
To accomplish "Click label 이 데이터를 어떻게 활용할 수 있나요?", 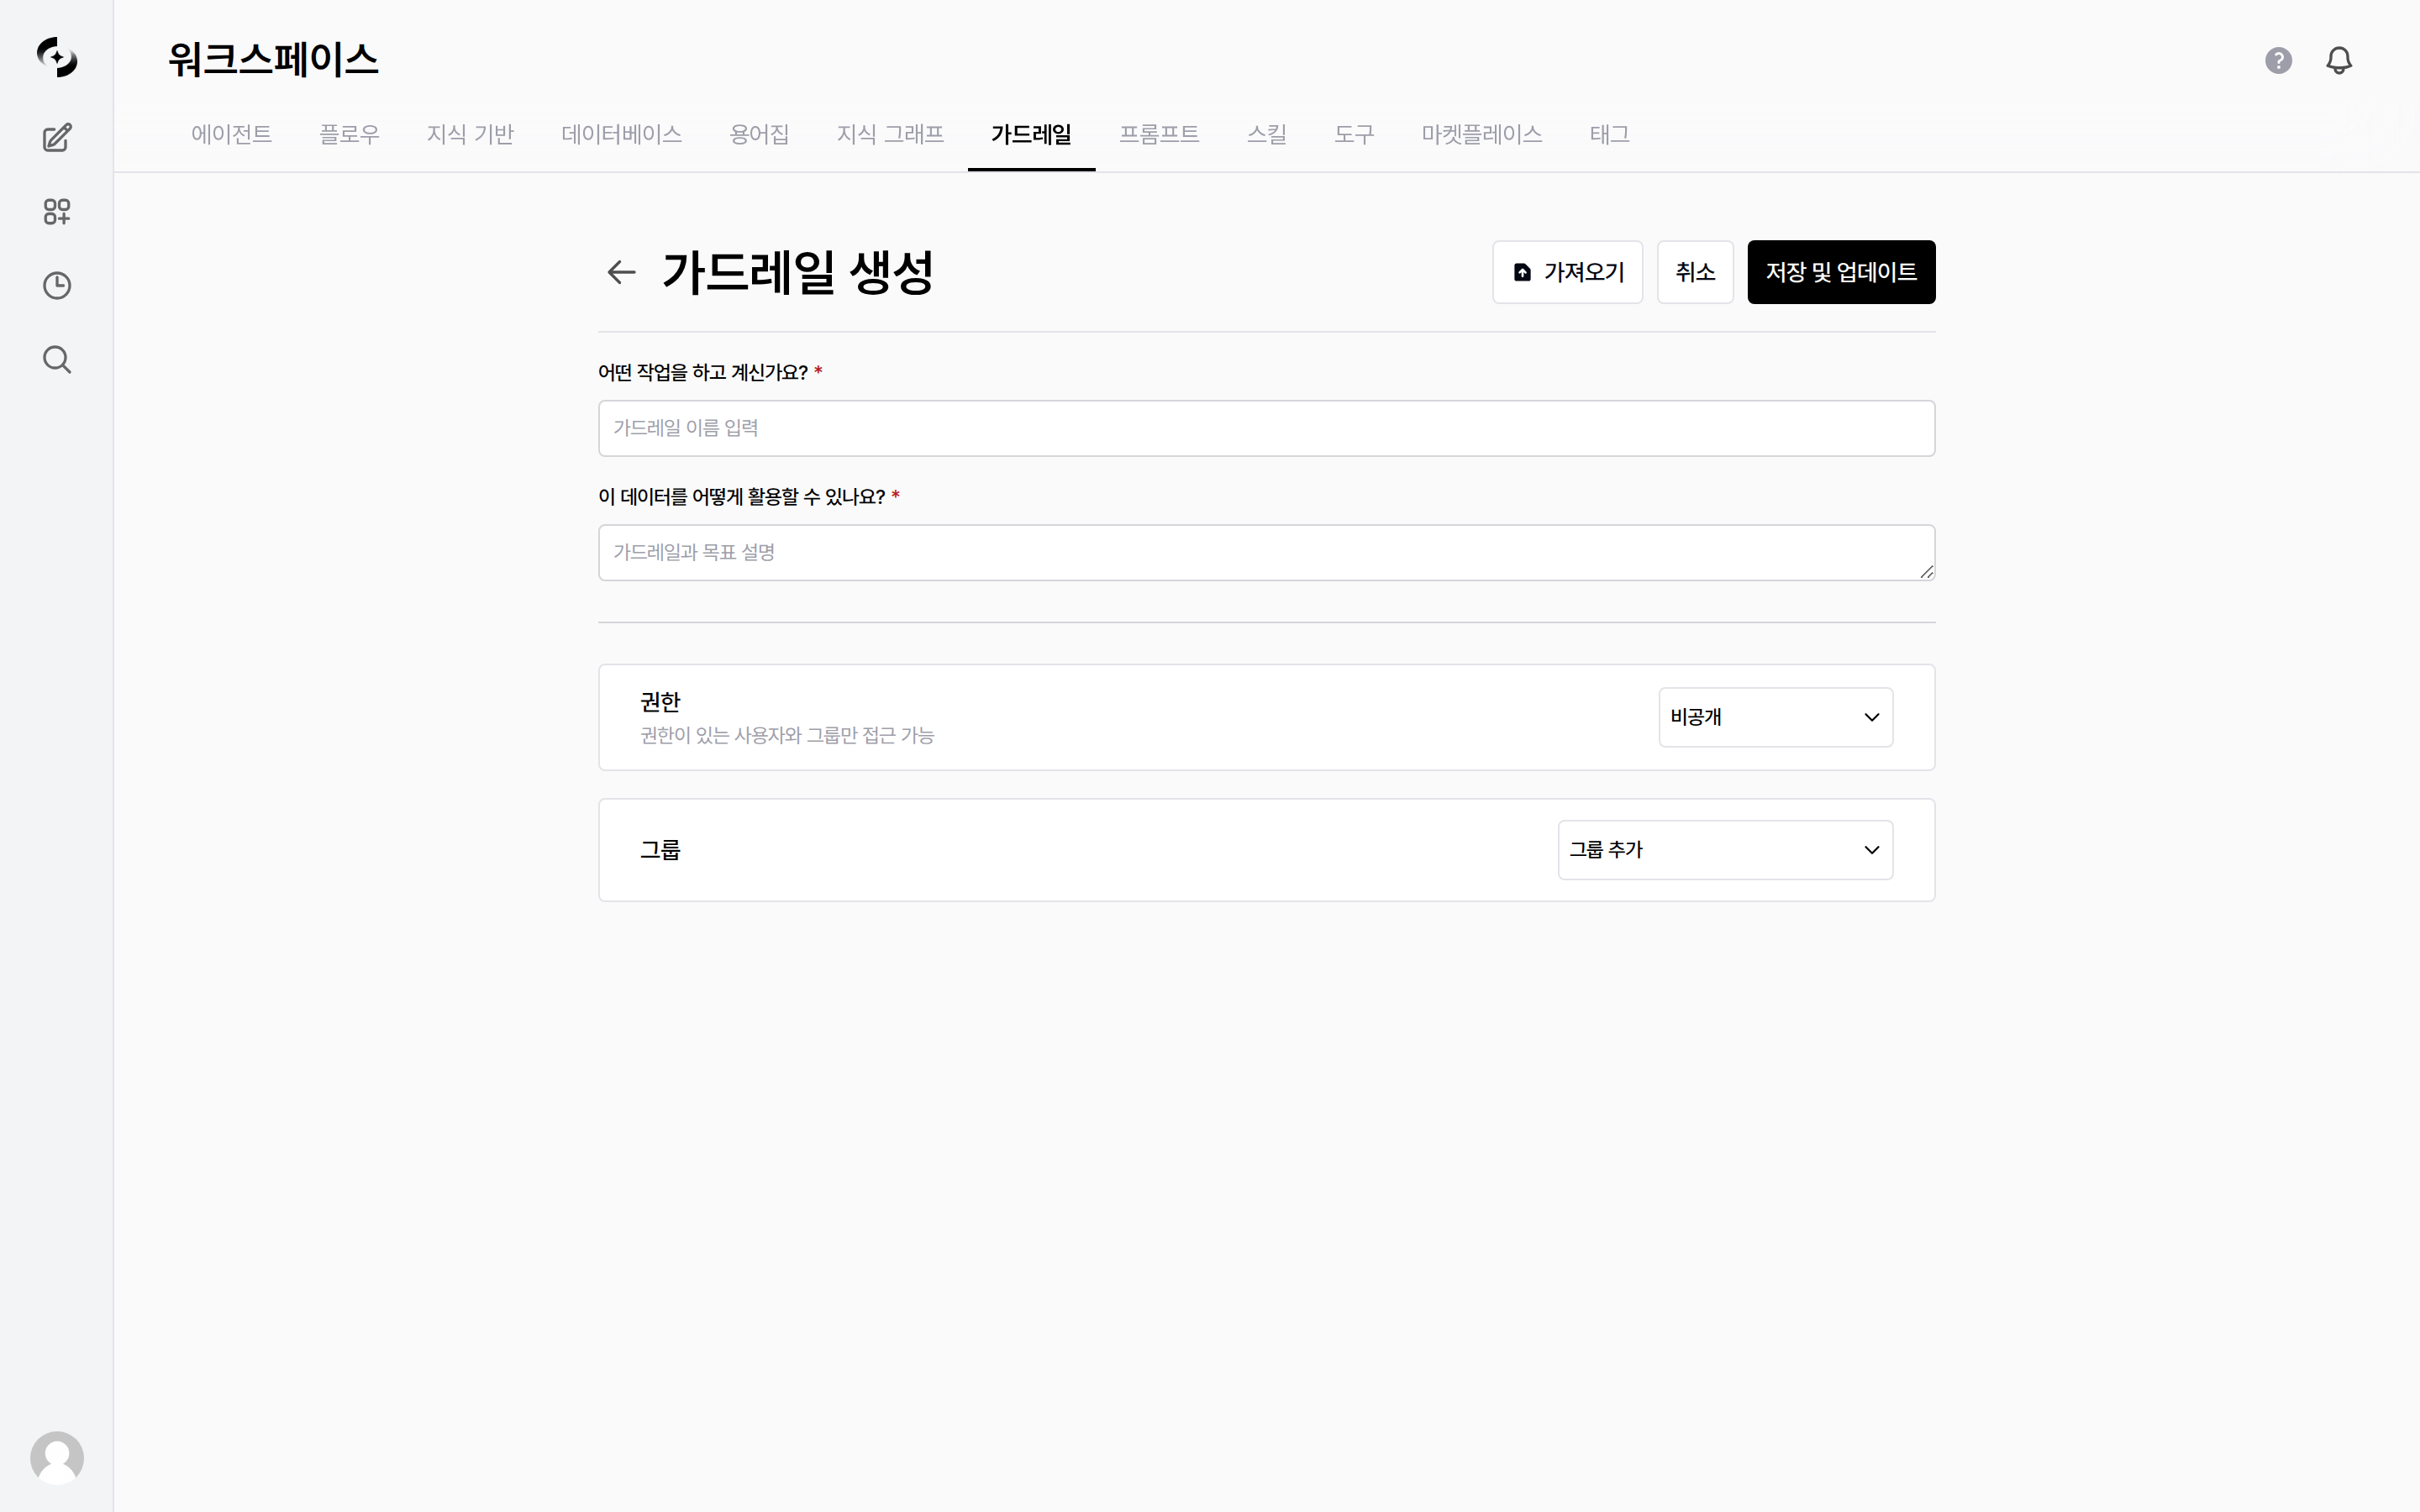I will point(742,497).
